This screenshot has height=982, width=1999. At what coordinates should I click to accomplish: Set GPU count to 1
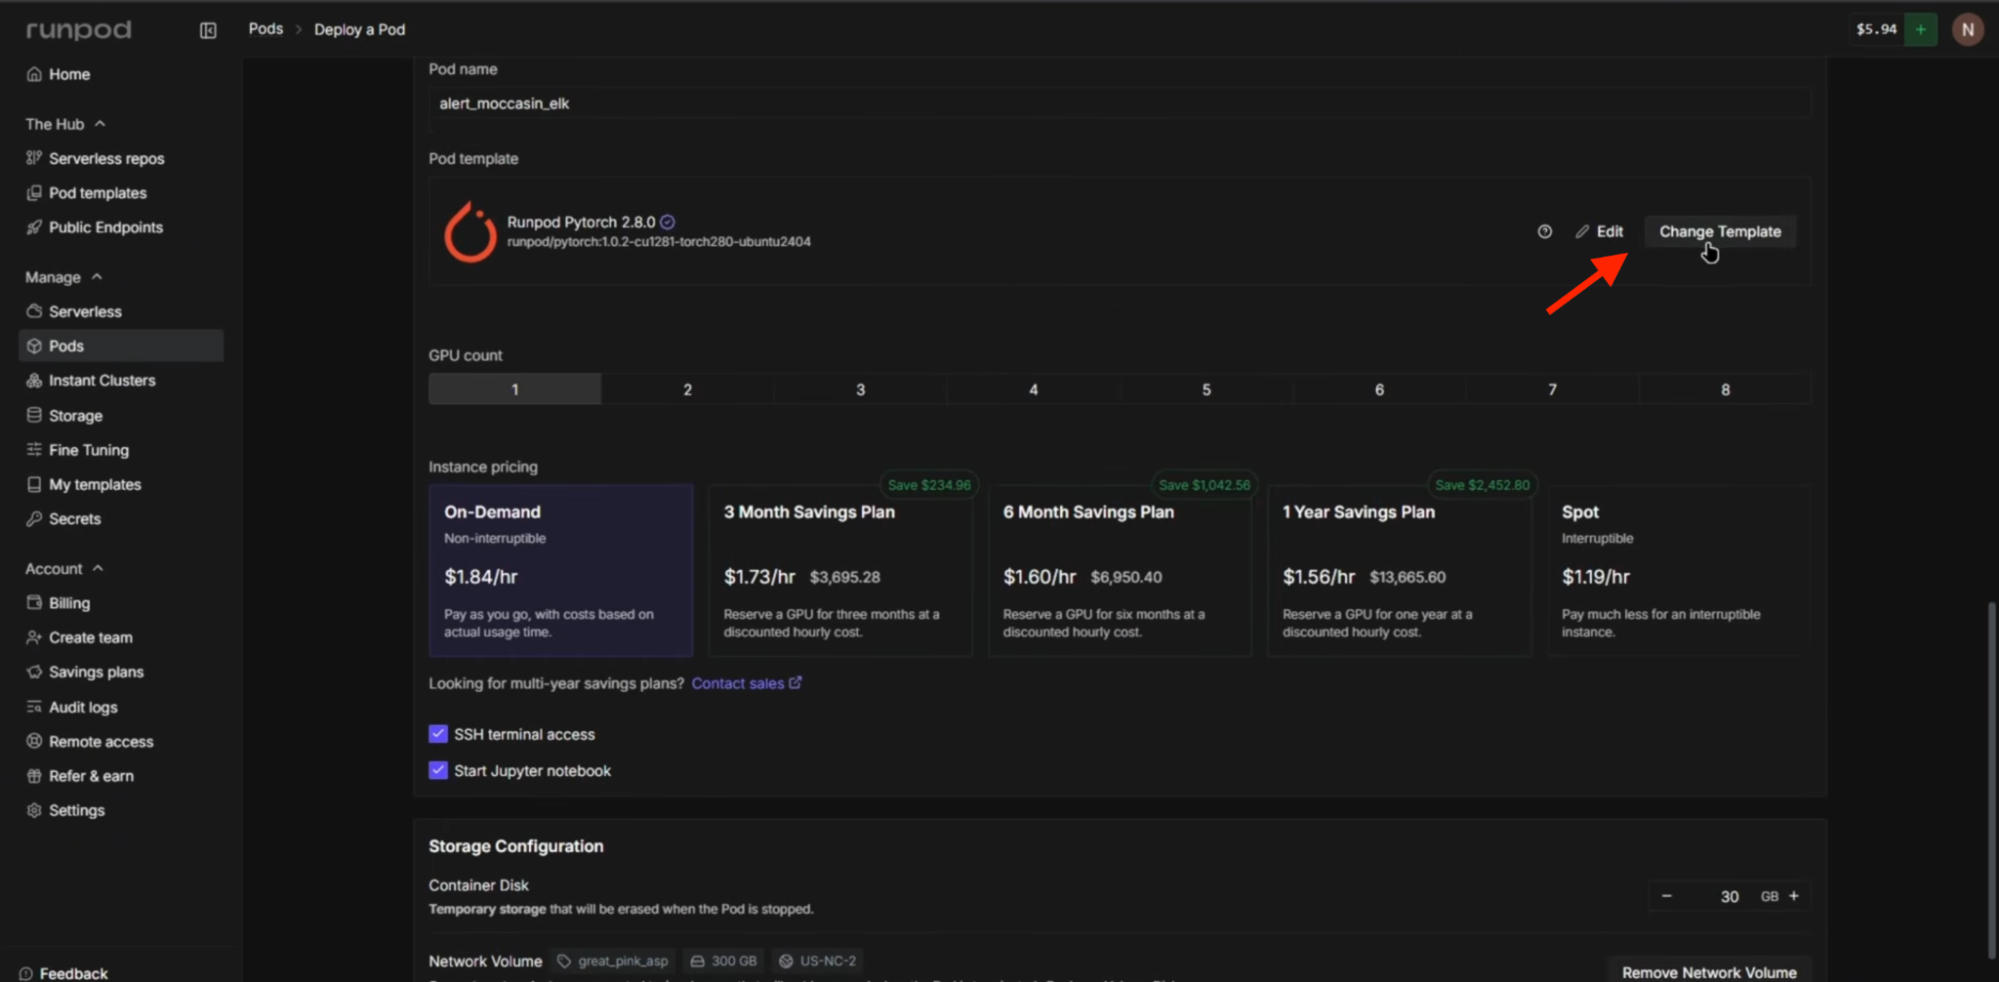(515, 389)
